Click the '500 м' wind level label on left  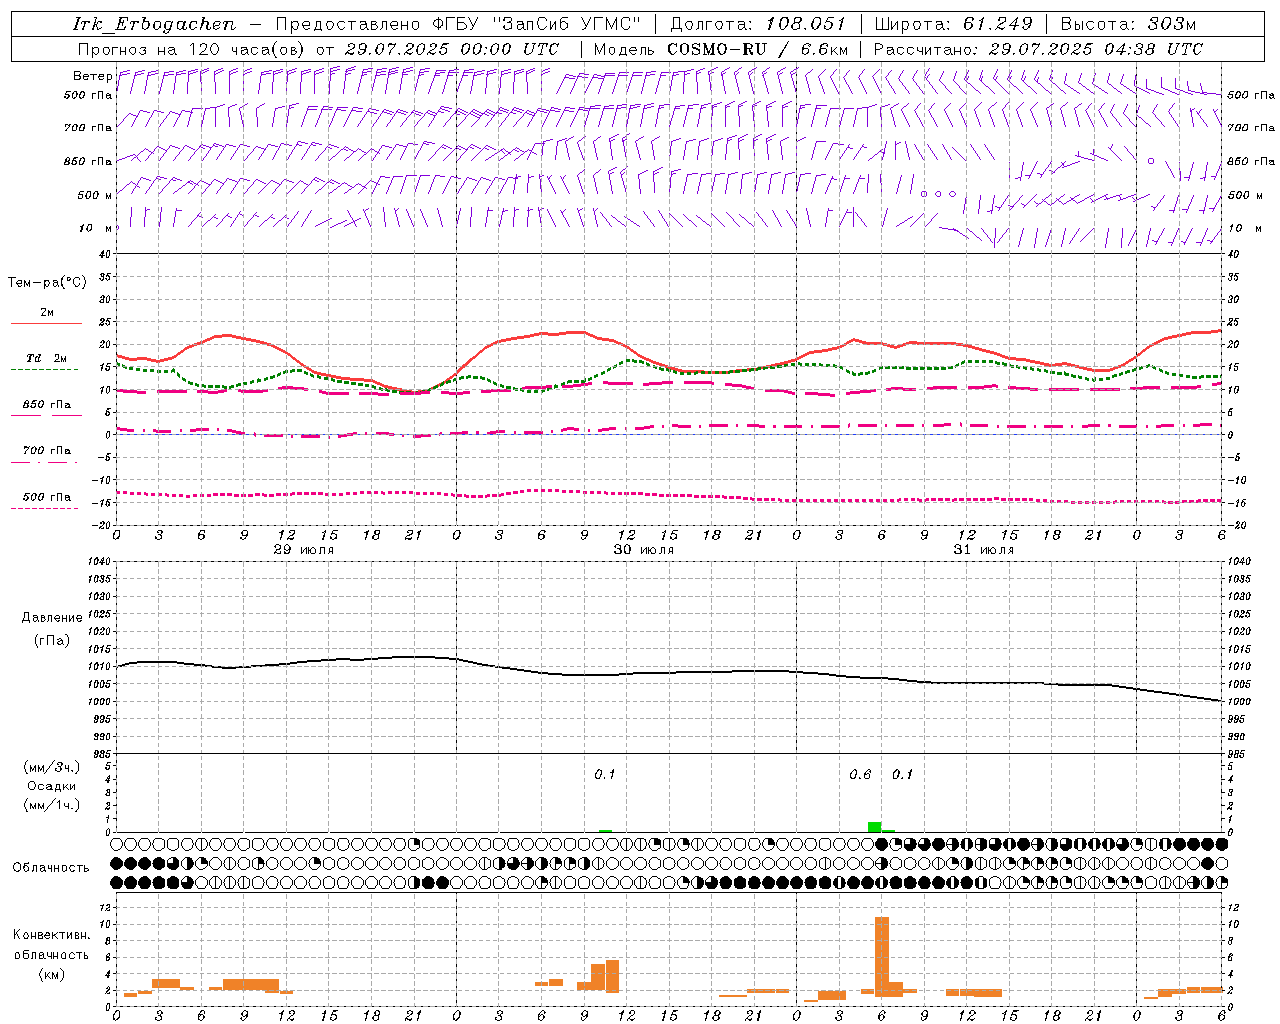[95, 195]
